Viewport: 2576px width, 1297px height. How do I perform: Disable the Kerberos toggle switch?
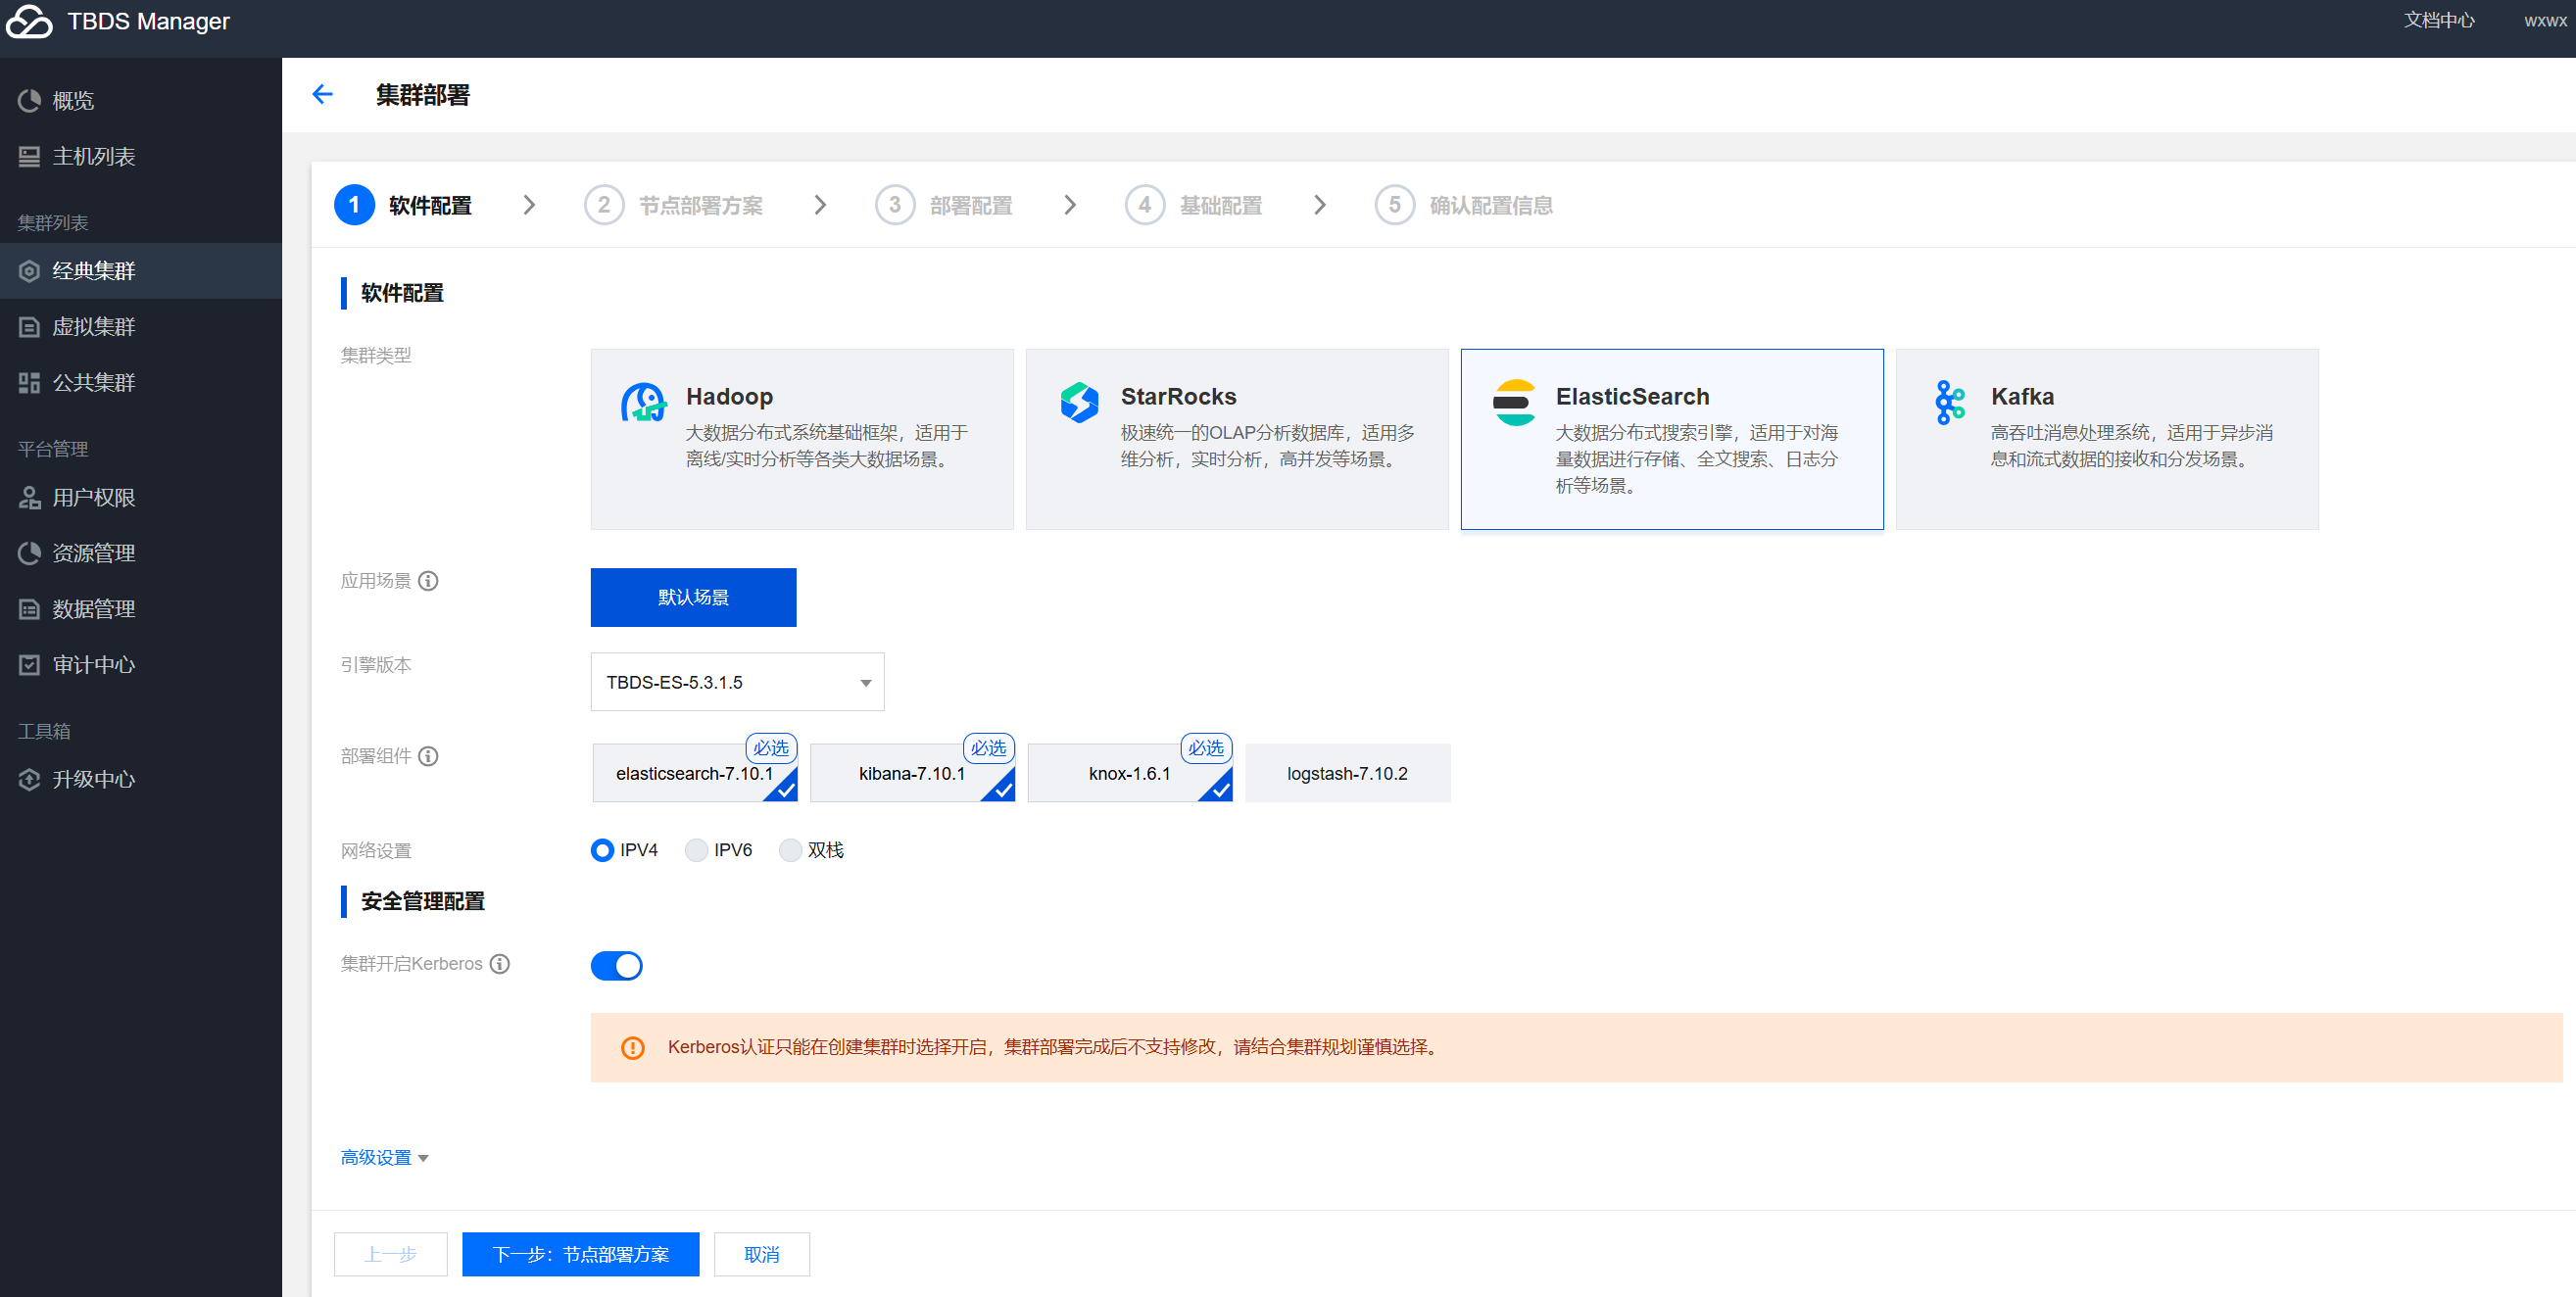click(616, 966)
